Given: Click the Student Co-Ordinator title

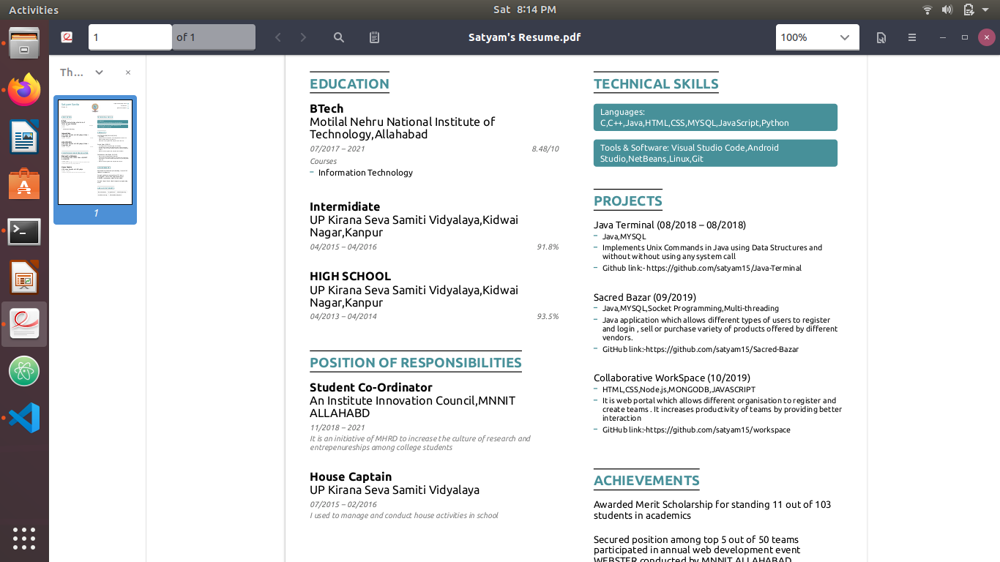Looking at the screenshot, I should 371,387.
